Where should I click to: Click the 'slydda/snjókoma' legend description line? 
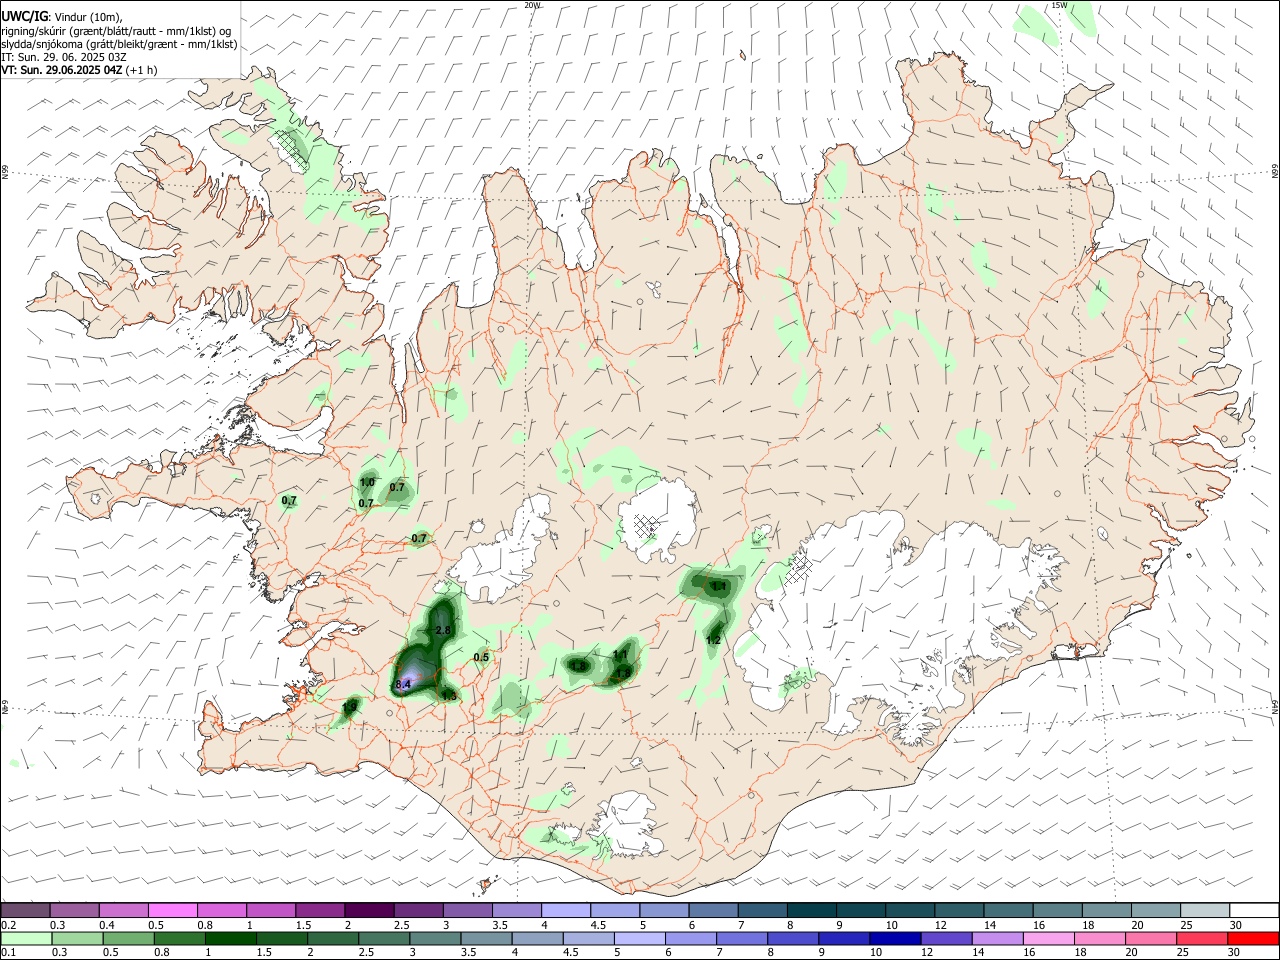click(x=119, y=44)
